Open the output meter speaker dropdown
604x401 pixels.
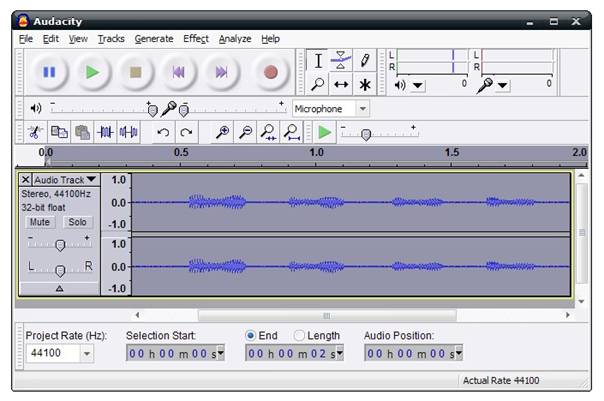418,85
